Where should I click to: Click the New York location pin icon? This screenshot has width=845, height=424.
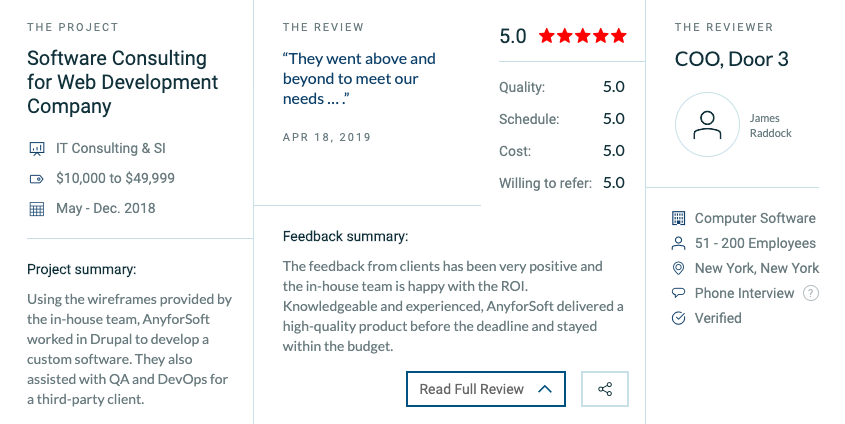coord(678,268)
